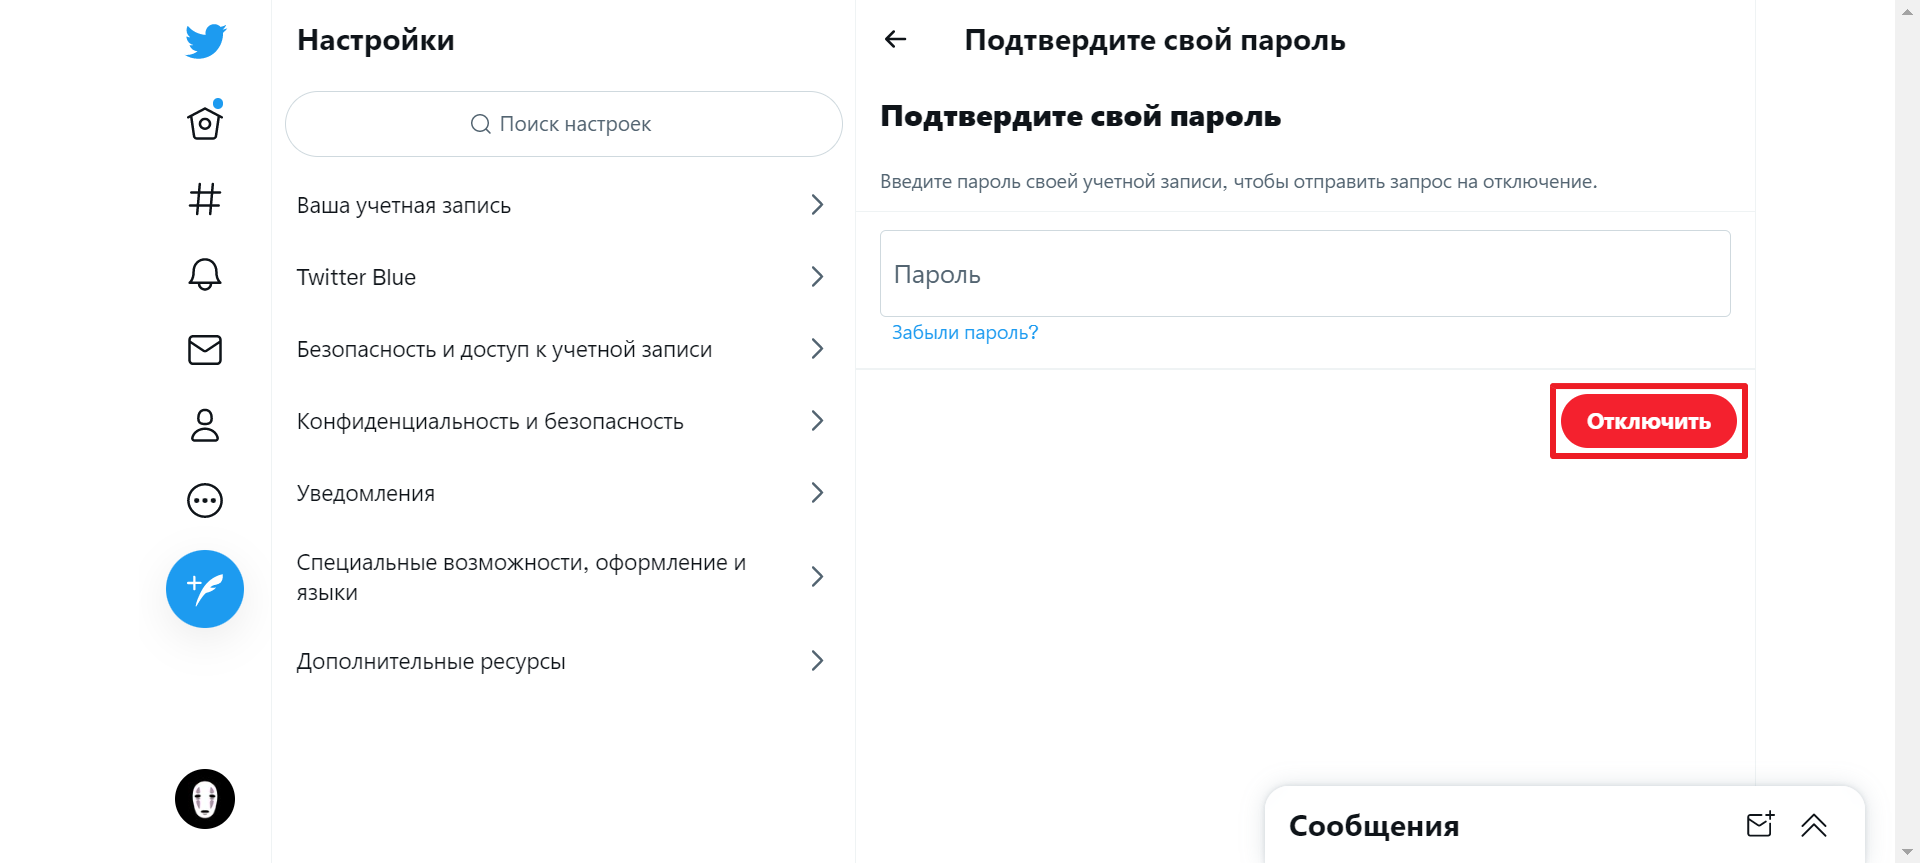Click the More options three-dots icon
Viewport: 1920px width, 863px height.
(x=204, y=501)
